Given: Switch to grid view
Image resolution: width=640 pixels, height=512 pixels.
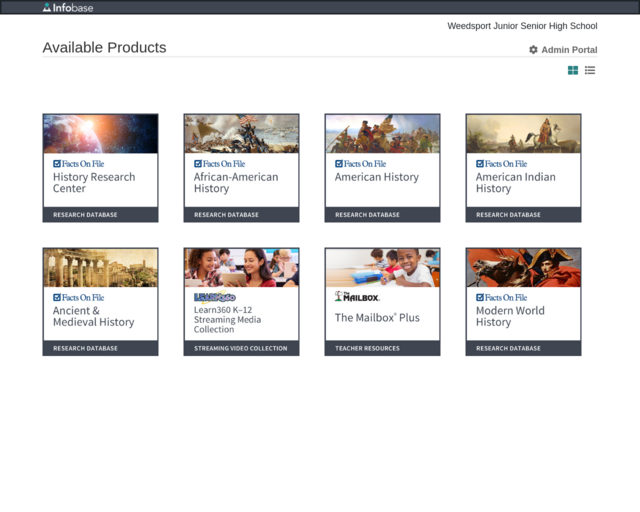Looking at the screenshot, I should pos(573,70).
